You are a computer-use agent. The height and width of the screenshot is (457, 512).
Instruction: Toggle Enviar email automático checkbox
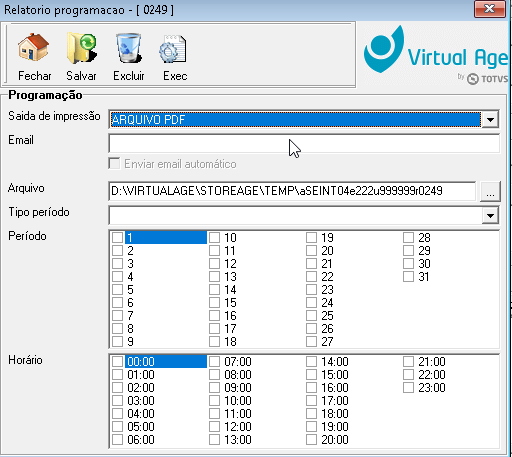(x=114, y=164)
